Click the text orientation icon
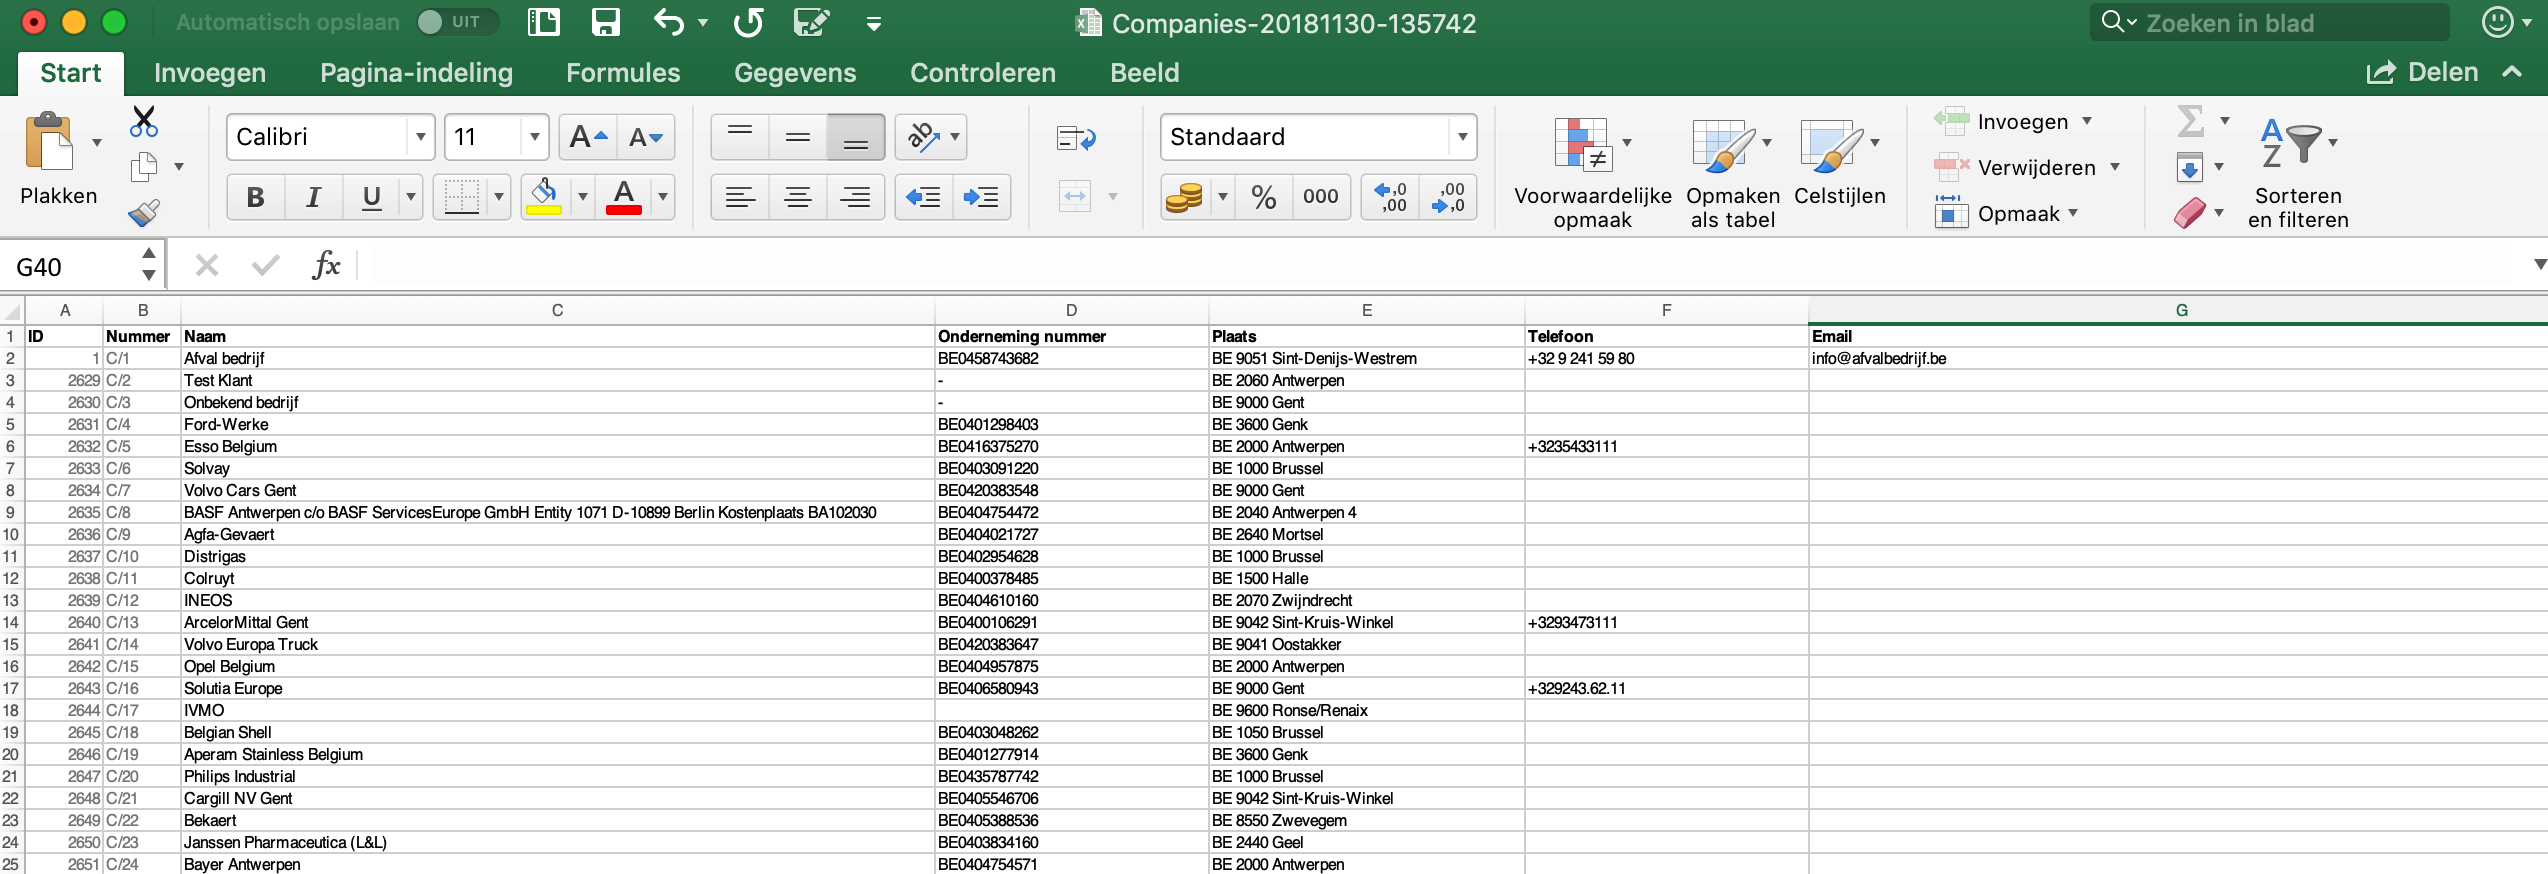 tap(923, 137)
